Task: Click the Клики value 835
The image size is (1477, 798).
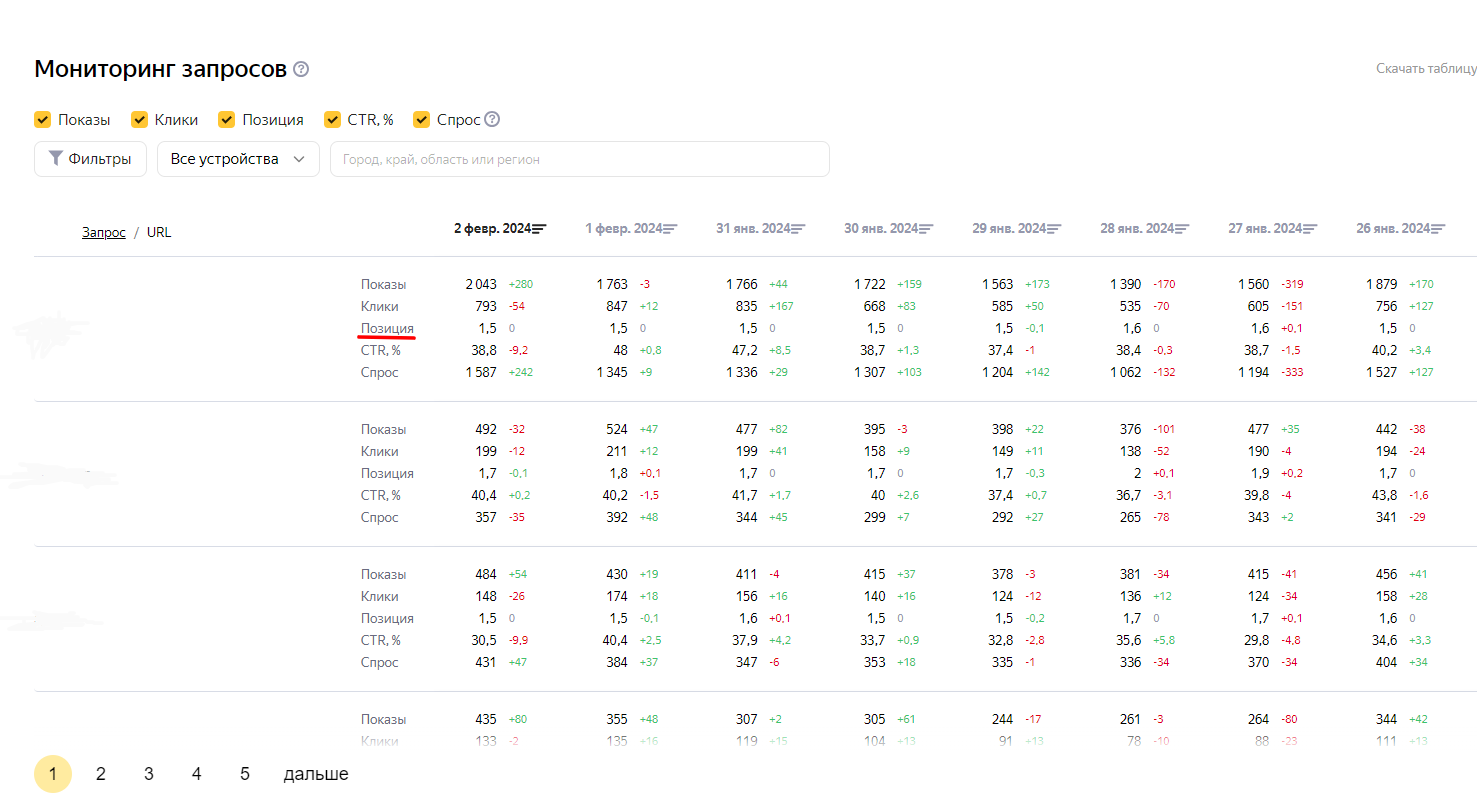Action: click(x=746, y=307)
